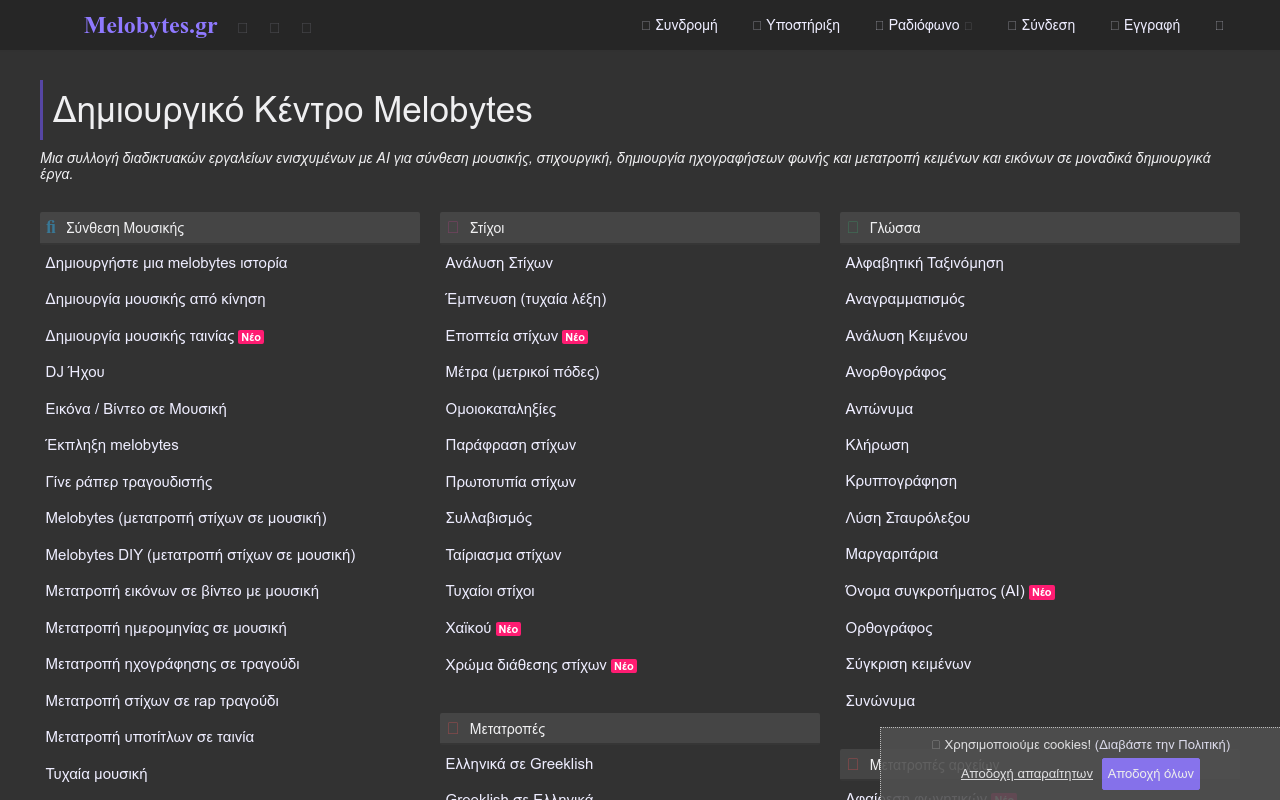Click the Γλώσσα section header icon

click(853, 228)
